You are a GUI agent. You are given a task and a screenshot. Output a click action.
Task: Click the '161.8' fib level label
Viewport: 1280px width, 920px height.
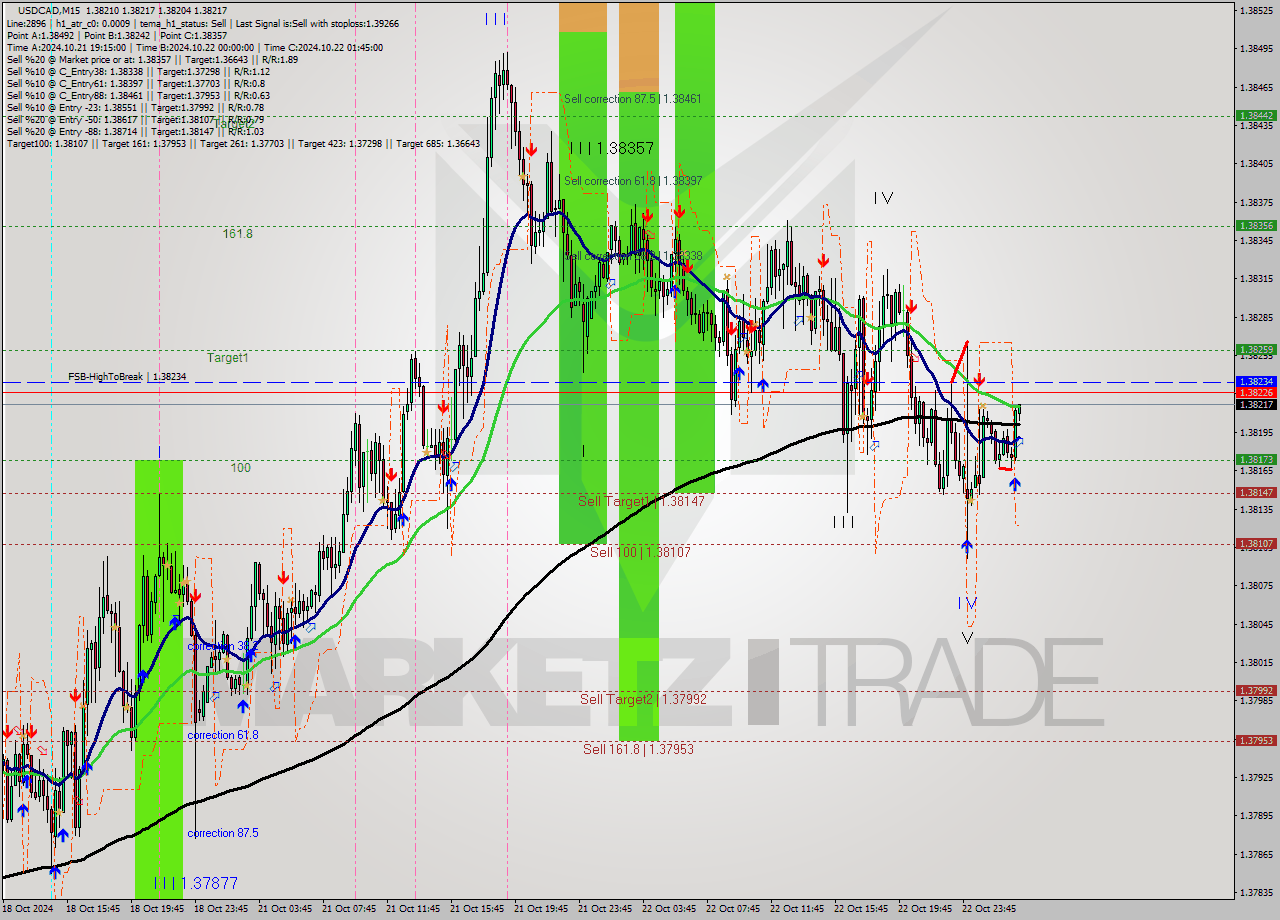pos(237,233)
